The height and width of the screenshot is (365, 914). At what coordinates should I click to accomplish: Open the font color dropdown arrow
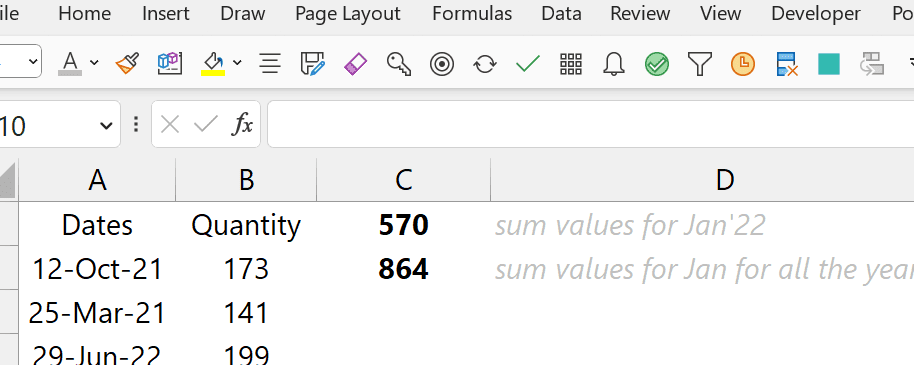coord(94,62)
